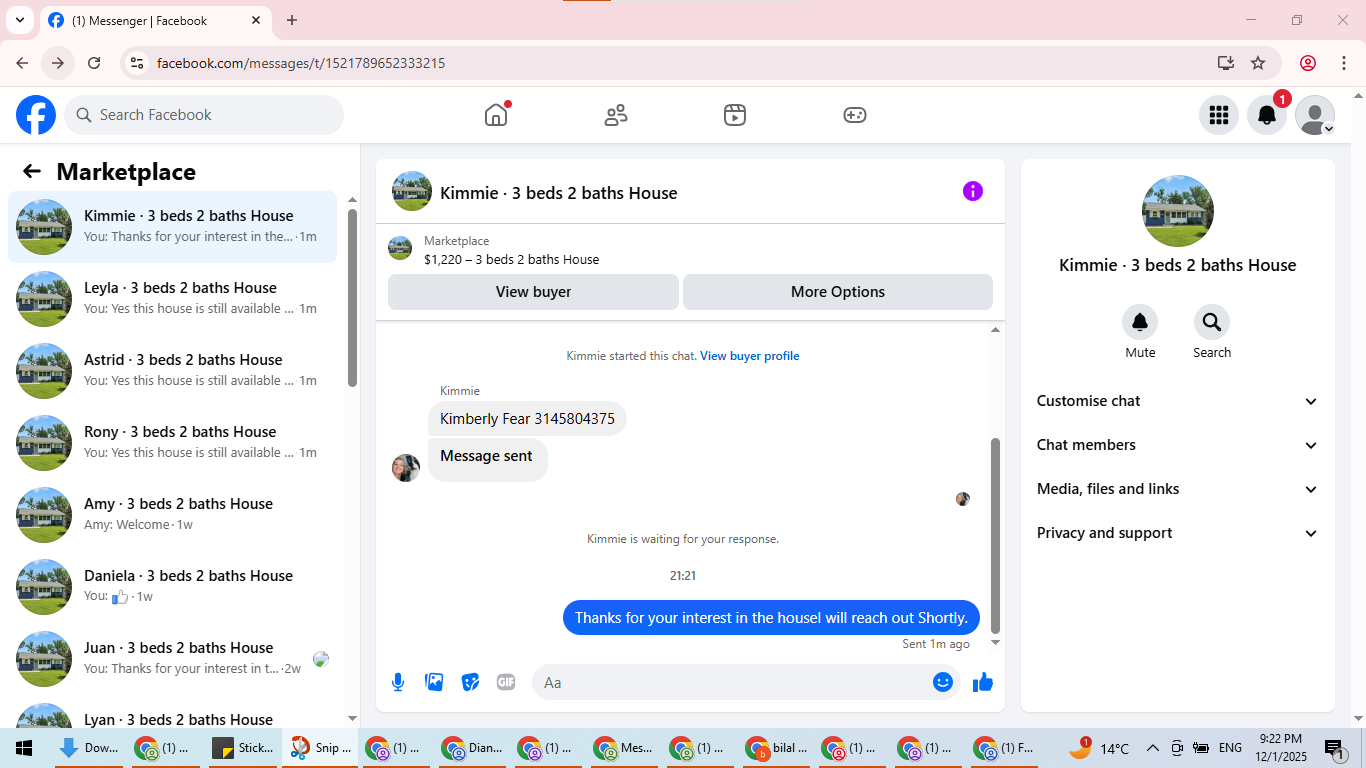1366x768 pixels.
Task: Open the Rony conversation in the list
Action: coord(172,443)
